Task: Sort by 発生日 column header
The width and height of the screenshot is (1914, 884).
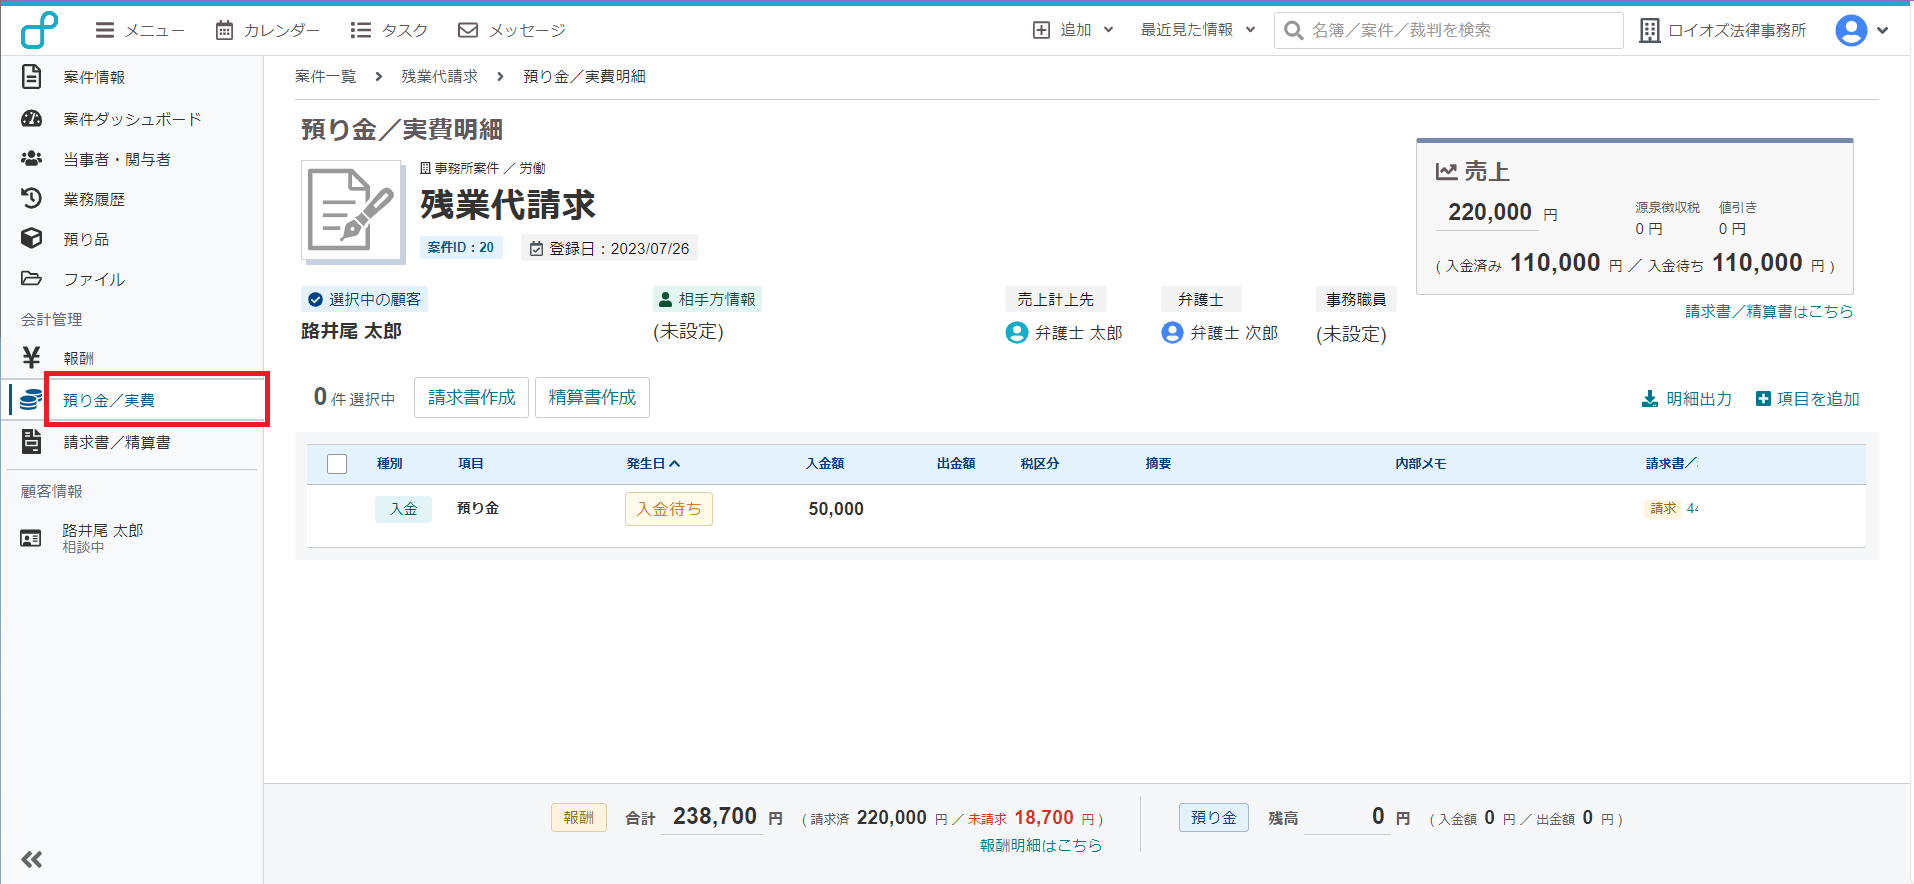Action: 653,463
